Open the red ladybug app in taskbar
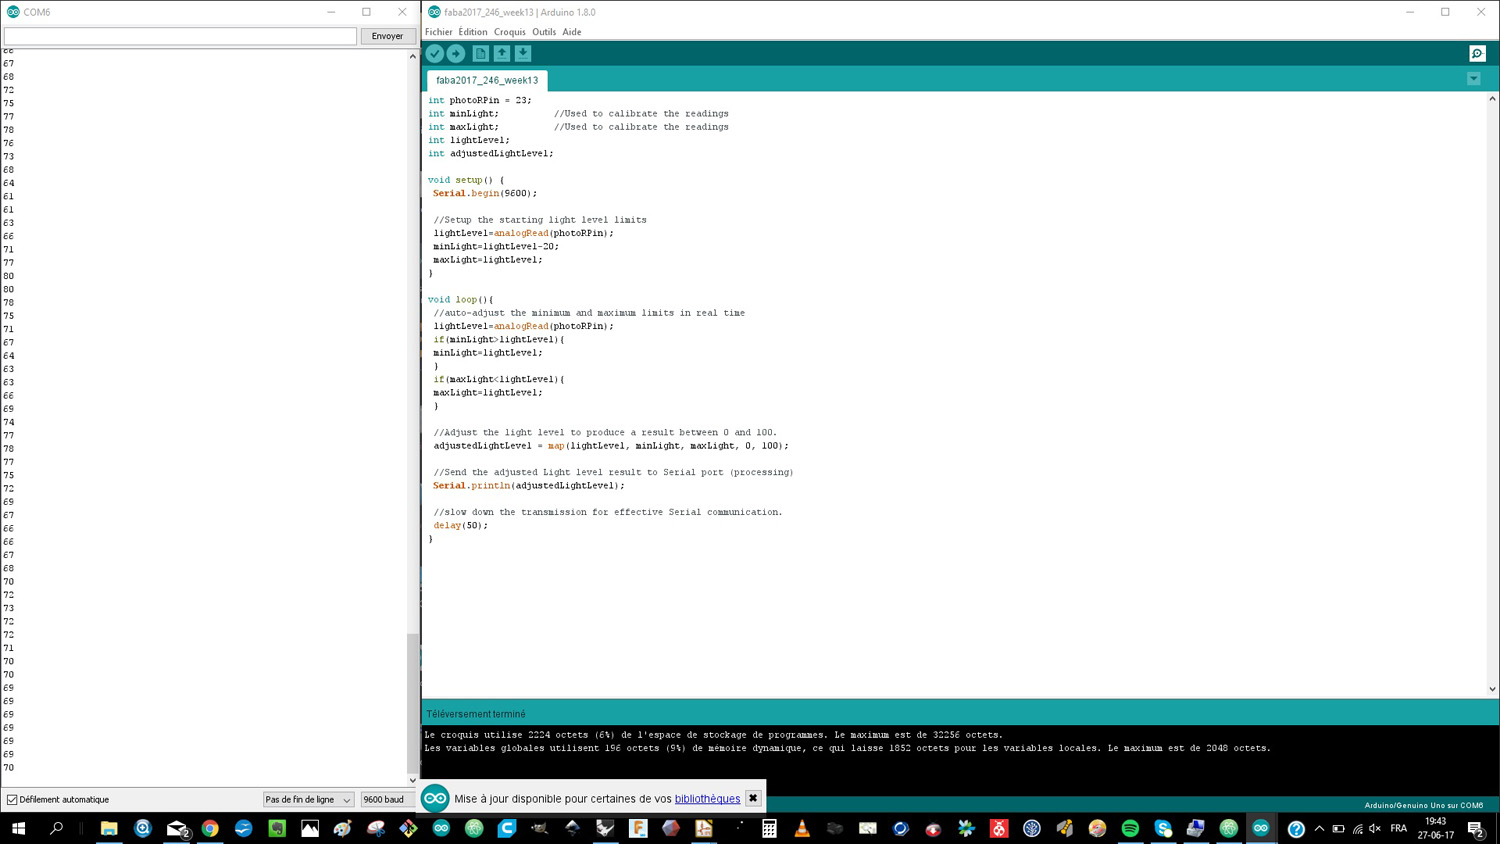Viewport: 1500px width, 844px height. tap(999, 828)
